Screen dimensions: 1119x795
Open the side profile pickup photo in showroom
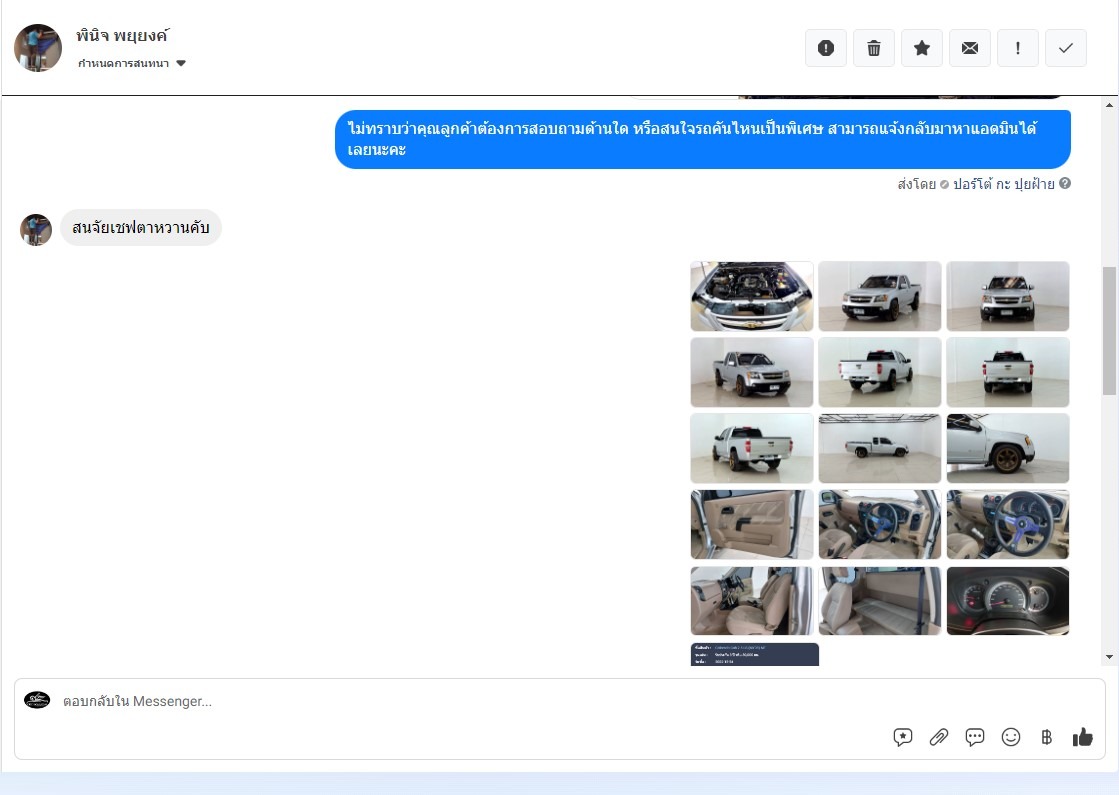879,448
